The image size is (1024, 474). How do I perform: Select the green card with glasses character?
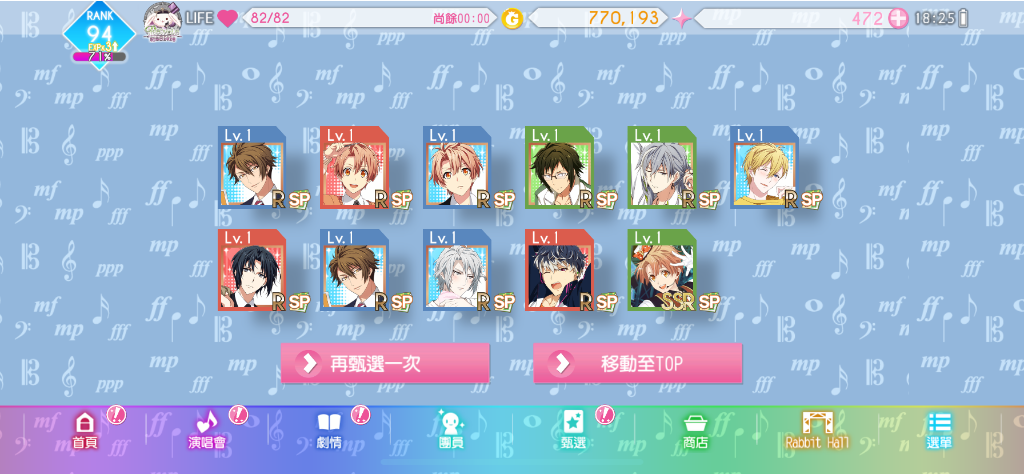[x=560, y=167]
